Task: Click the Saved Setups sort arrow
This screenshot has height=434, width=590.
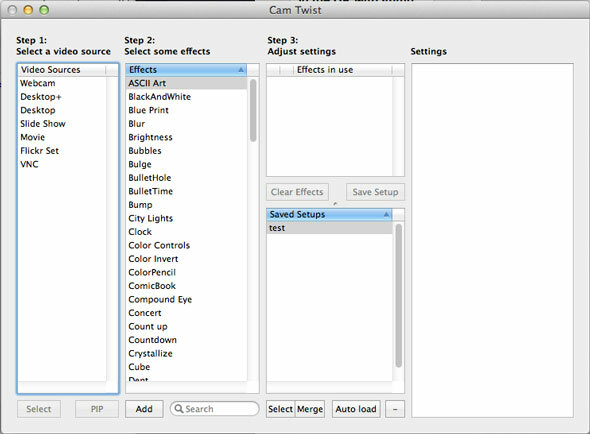Action: (386, 214)
